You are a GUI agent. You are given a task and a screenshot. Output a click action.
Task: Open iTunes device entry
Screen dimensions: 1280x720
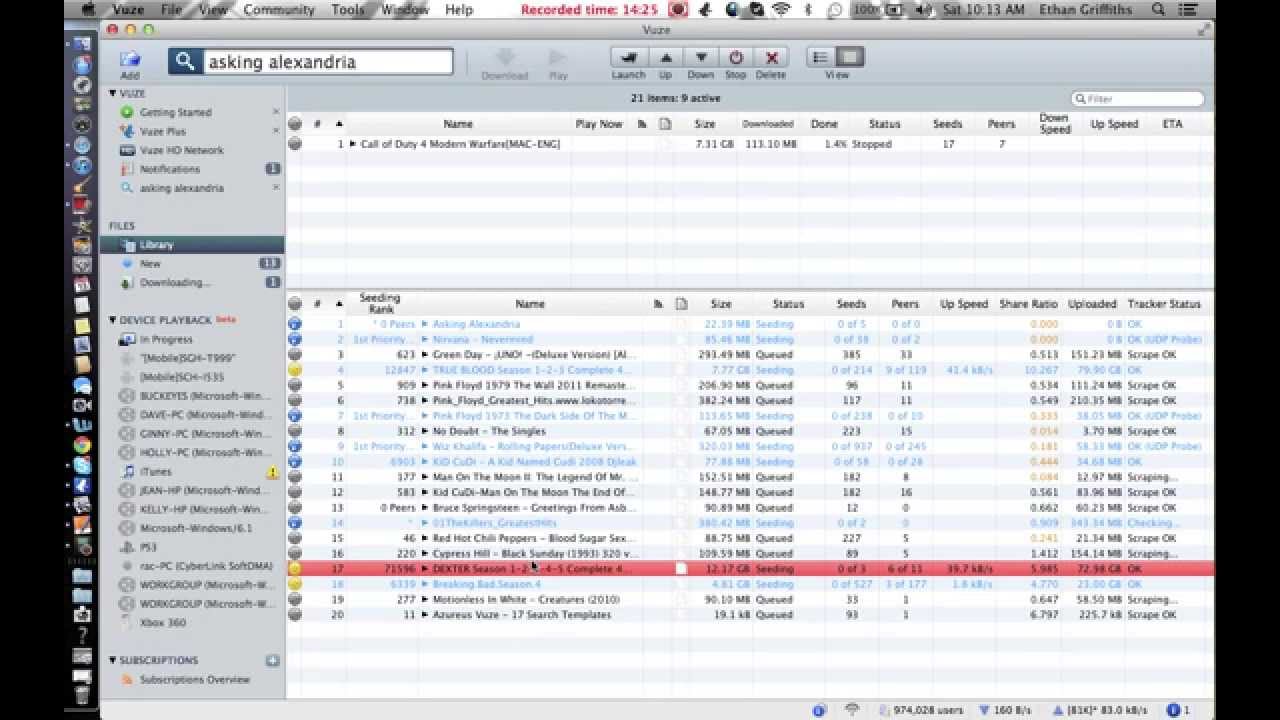click(155, 471)
